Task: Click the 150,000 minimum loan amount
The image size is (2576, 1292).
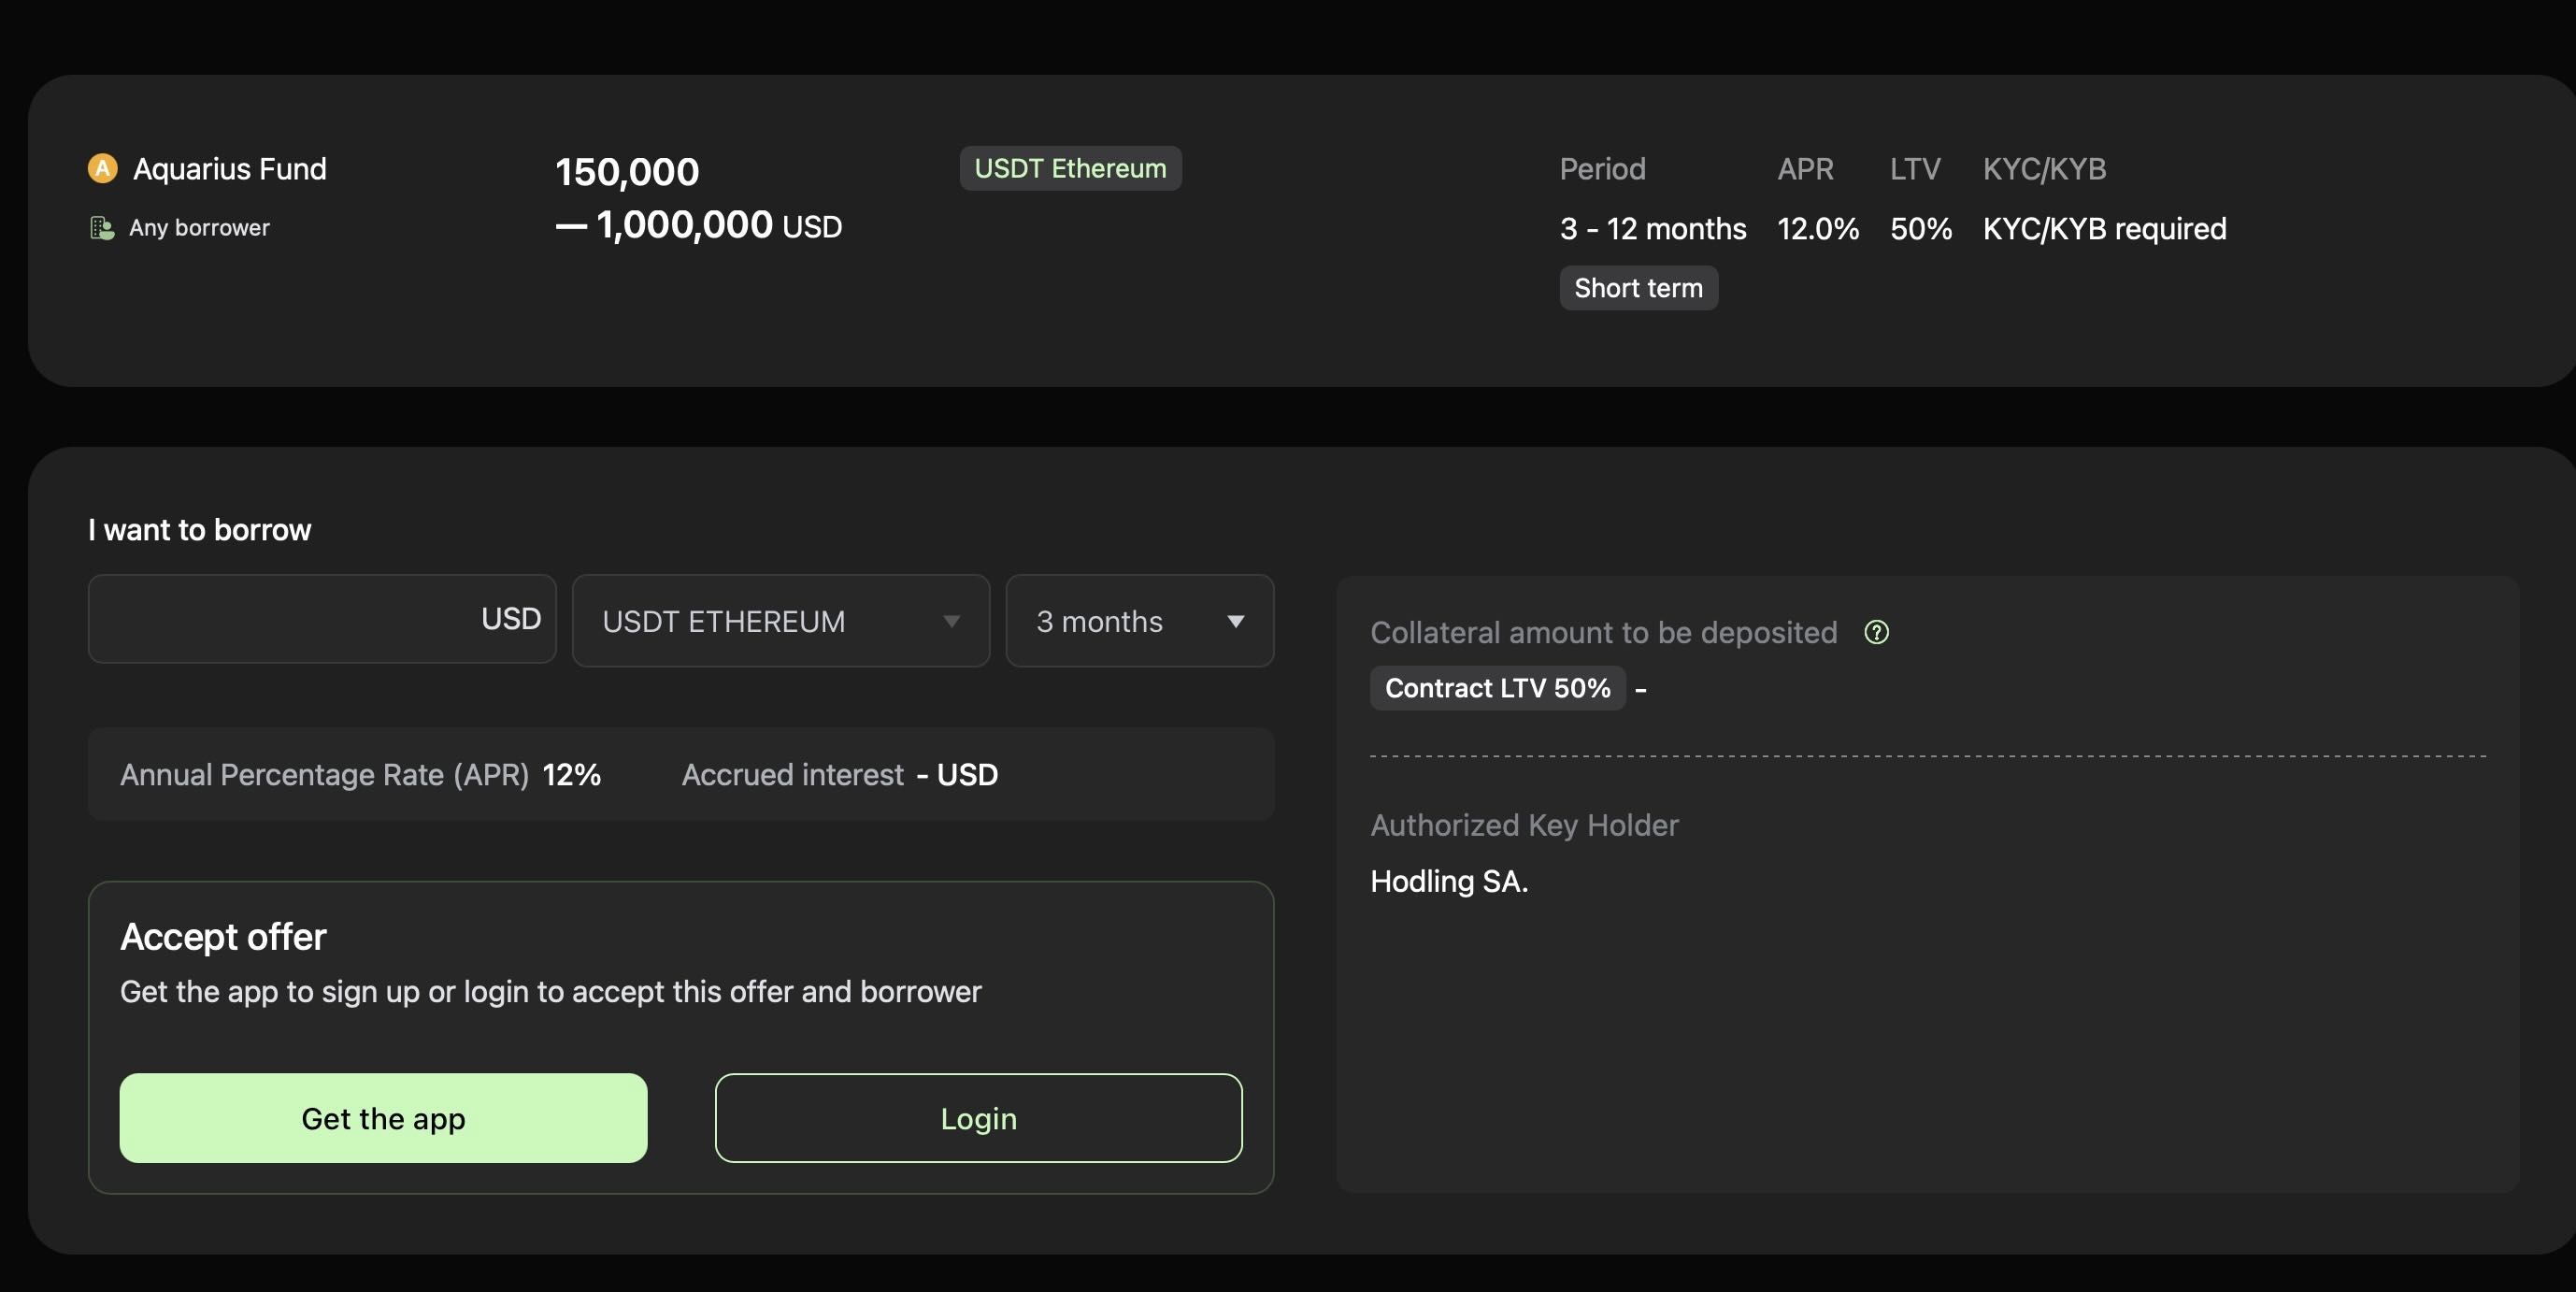Action: (x=627, y=172)
